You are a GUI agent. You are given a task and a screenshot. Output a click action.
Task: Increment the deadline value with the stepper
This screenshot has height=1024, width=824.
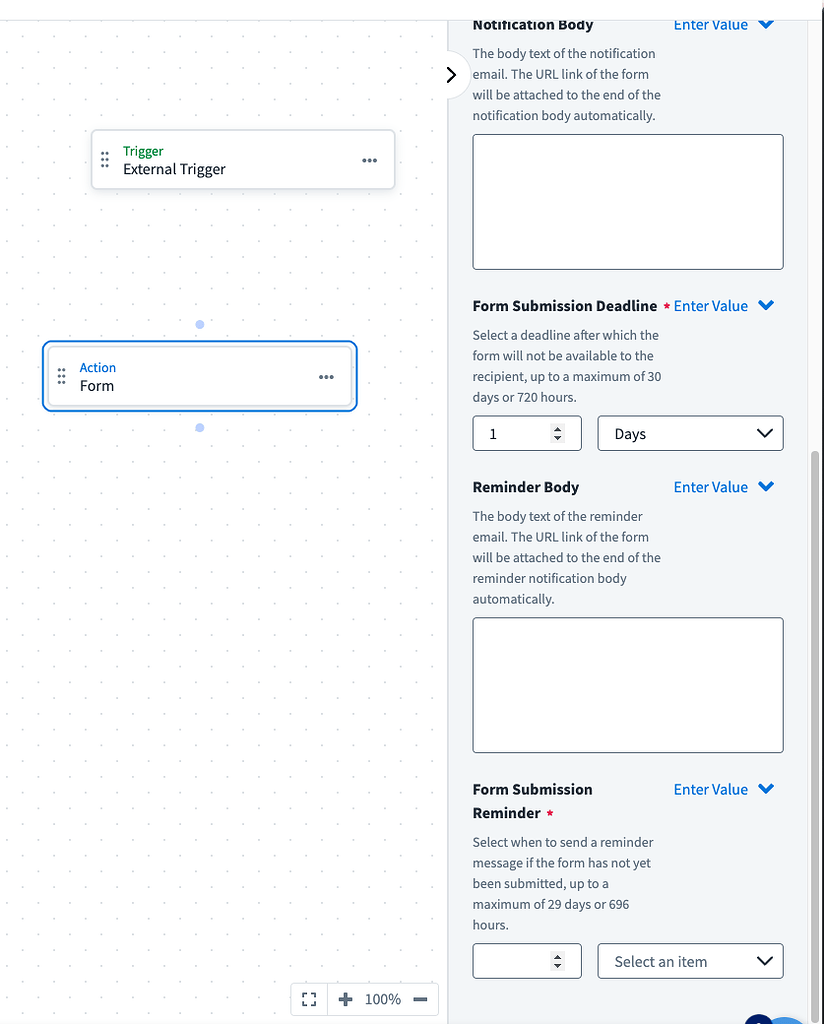click(x=558, y=428)
